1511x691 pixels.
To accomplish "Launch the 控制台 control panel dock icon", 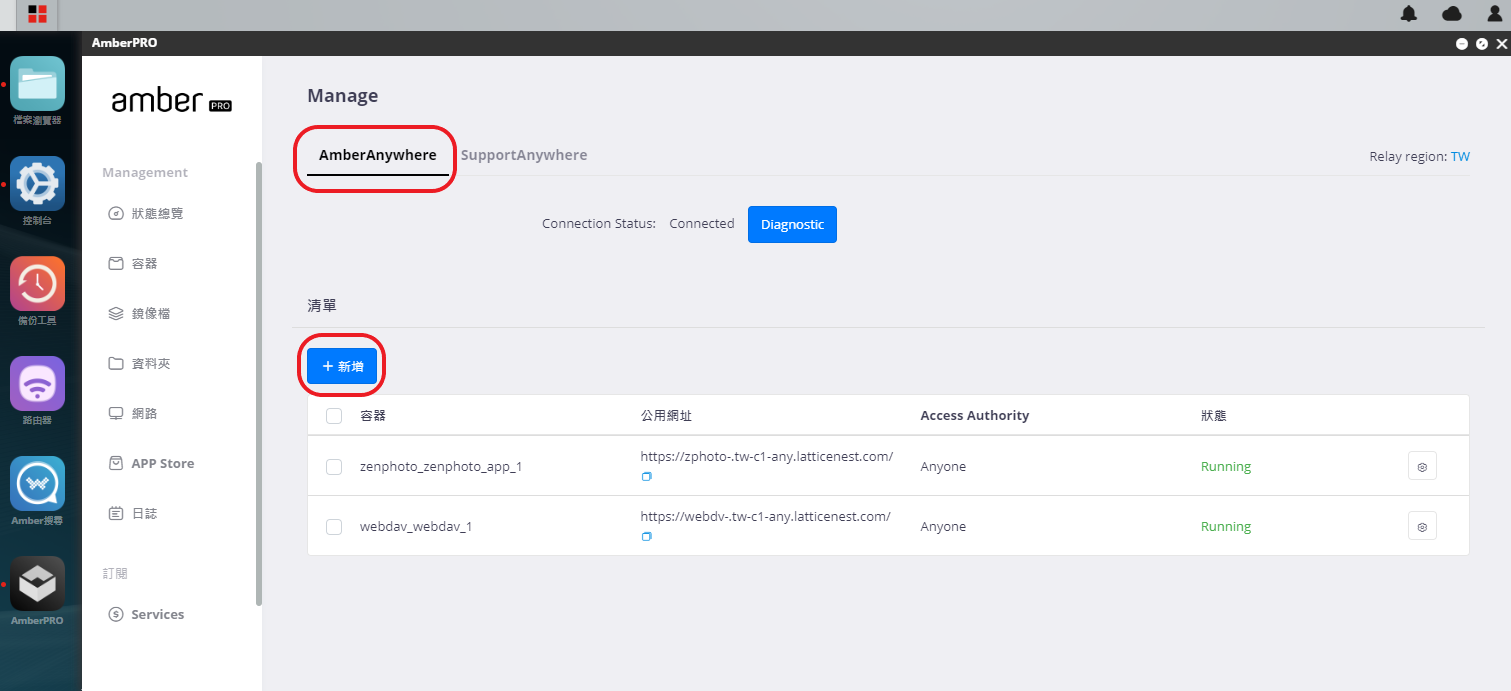I will coord(38,184).
